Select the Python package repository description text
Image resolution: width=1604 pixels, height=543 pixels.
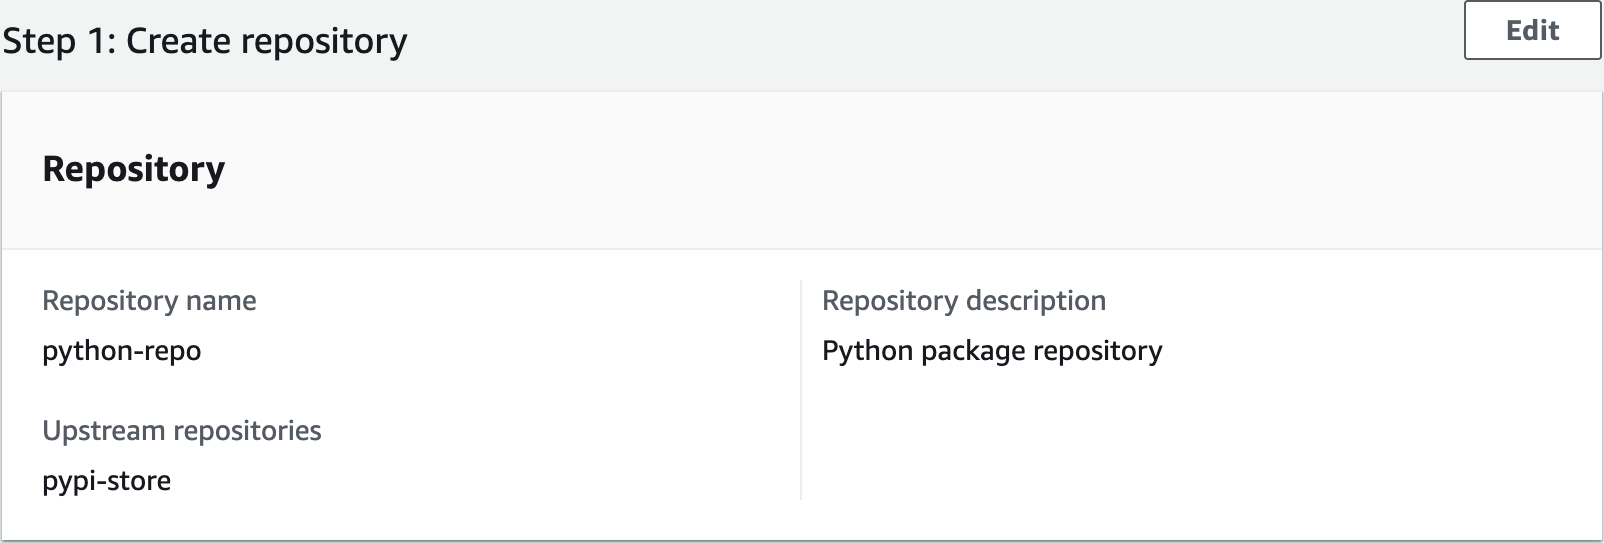991,351
